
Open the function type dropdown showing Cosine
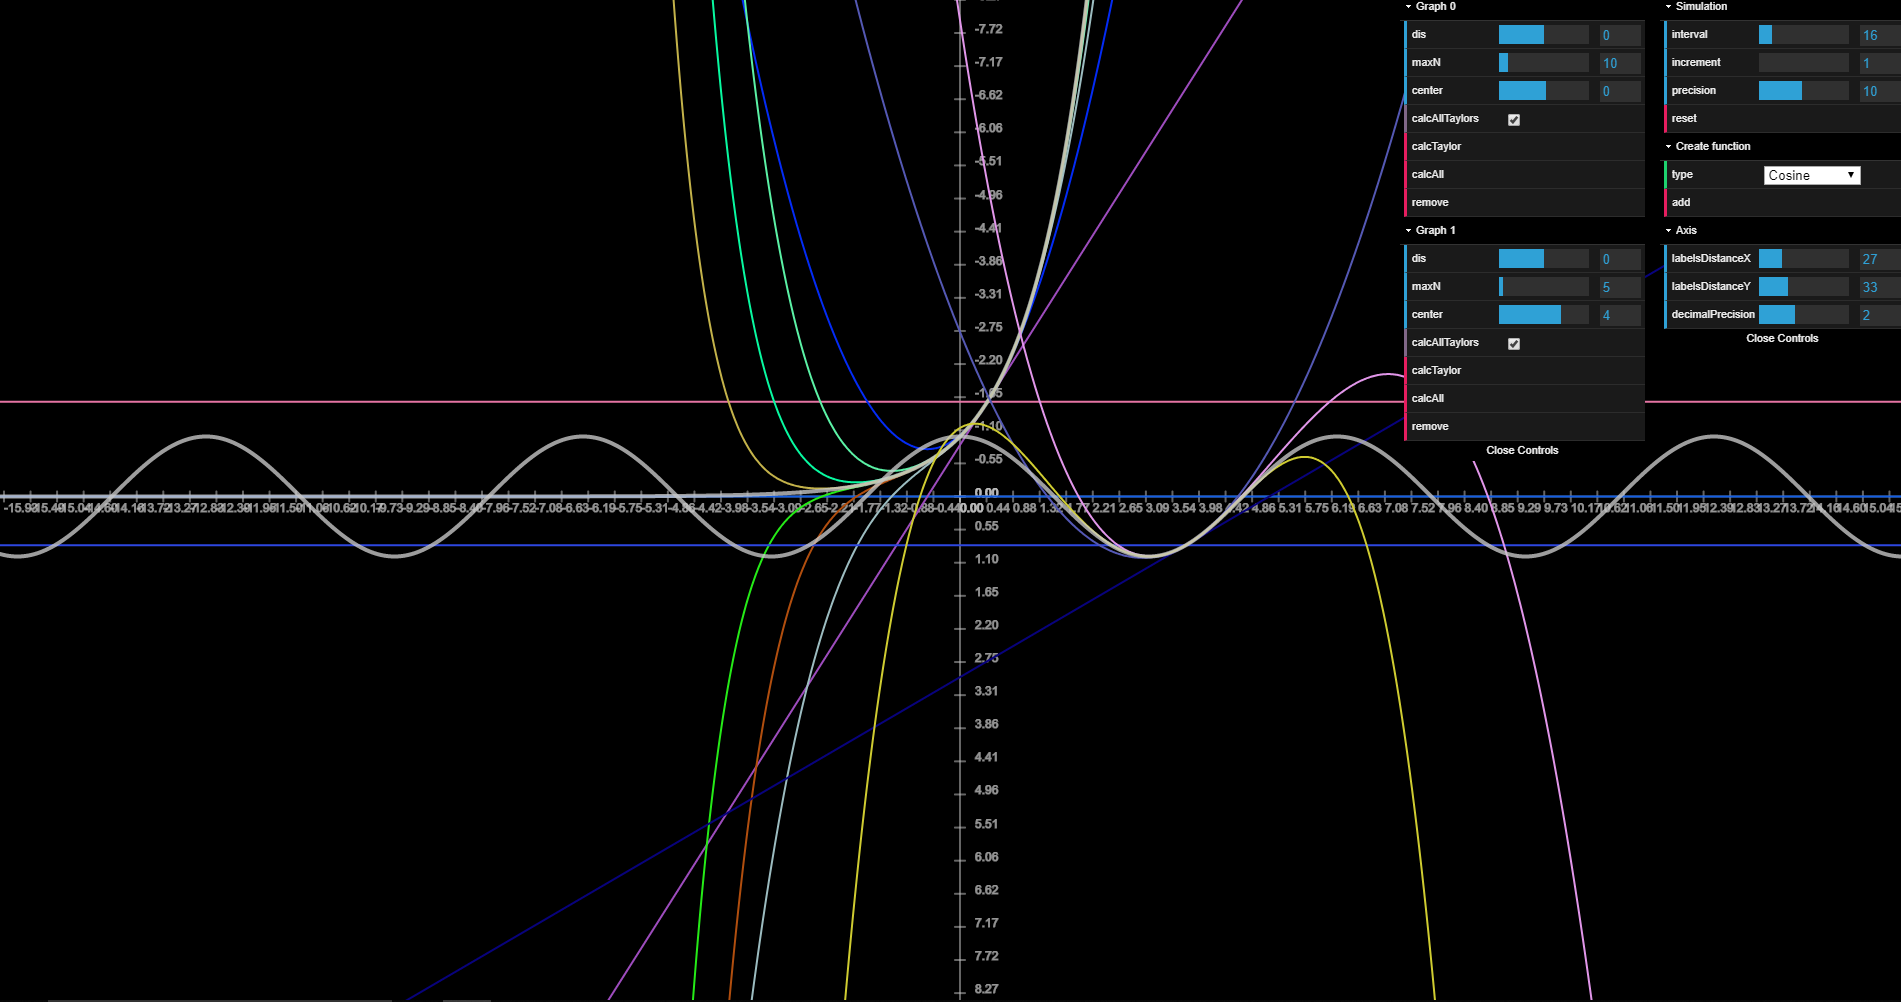tap(1812, 175)
